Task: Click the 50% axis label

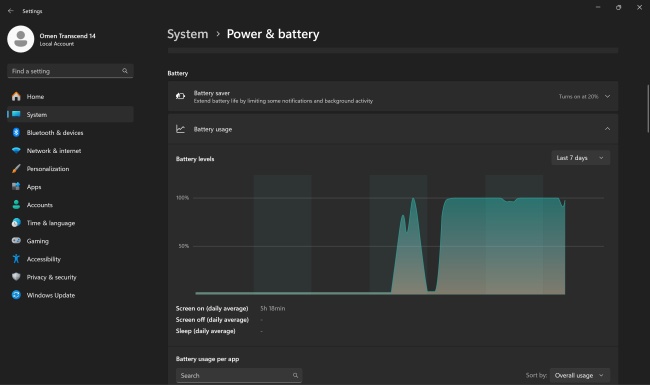Action: (x=184, y=246)
